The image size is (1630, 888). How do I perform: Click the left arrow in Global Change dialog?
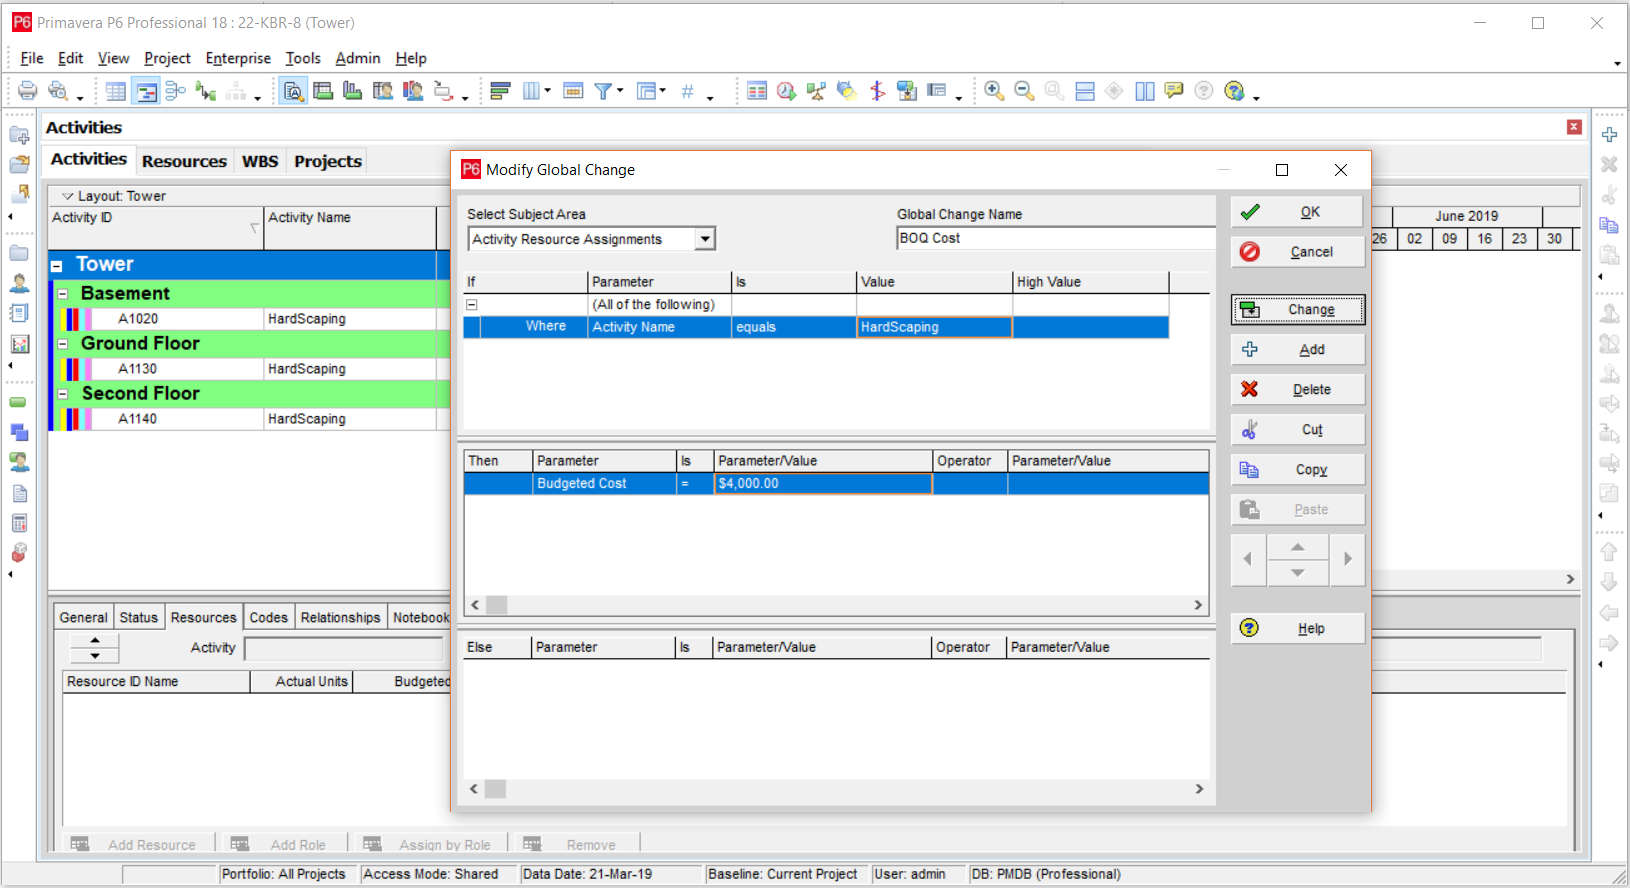(1248, 559)
